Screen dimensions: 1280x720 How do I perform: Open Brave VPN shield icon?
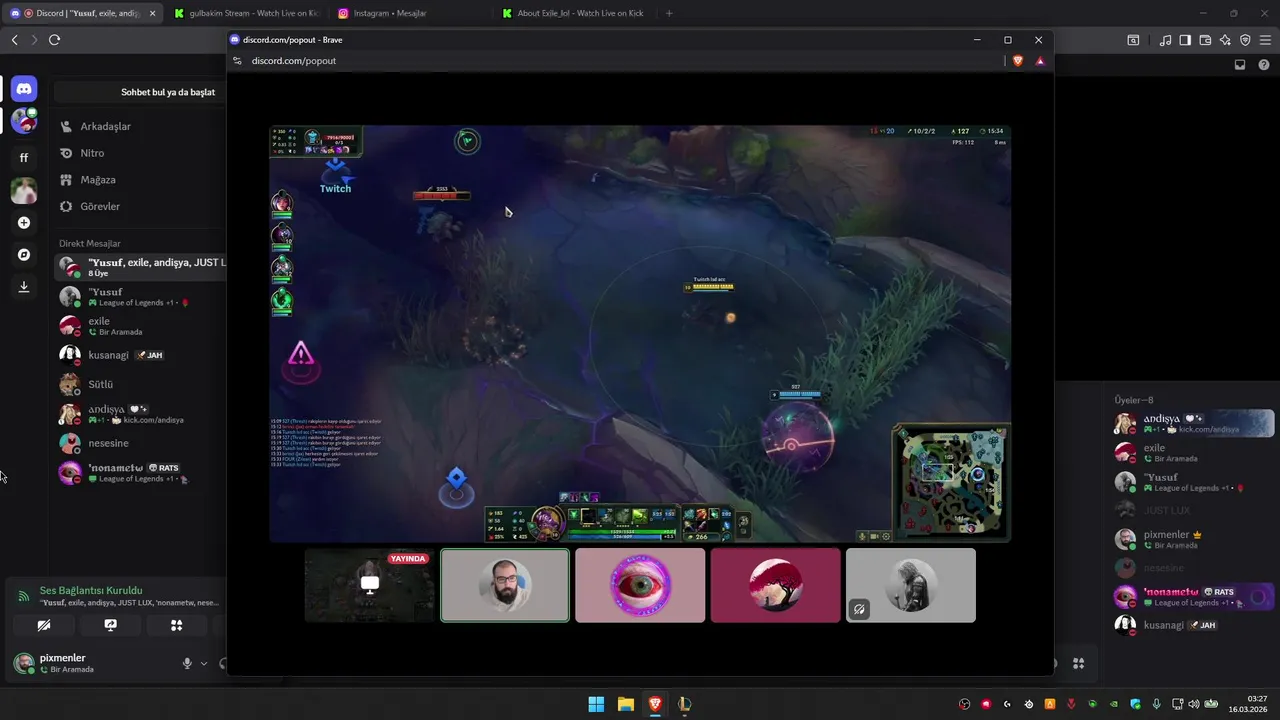(1245, 40)
